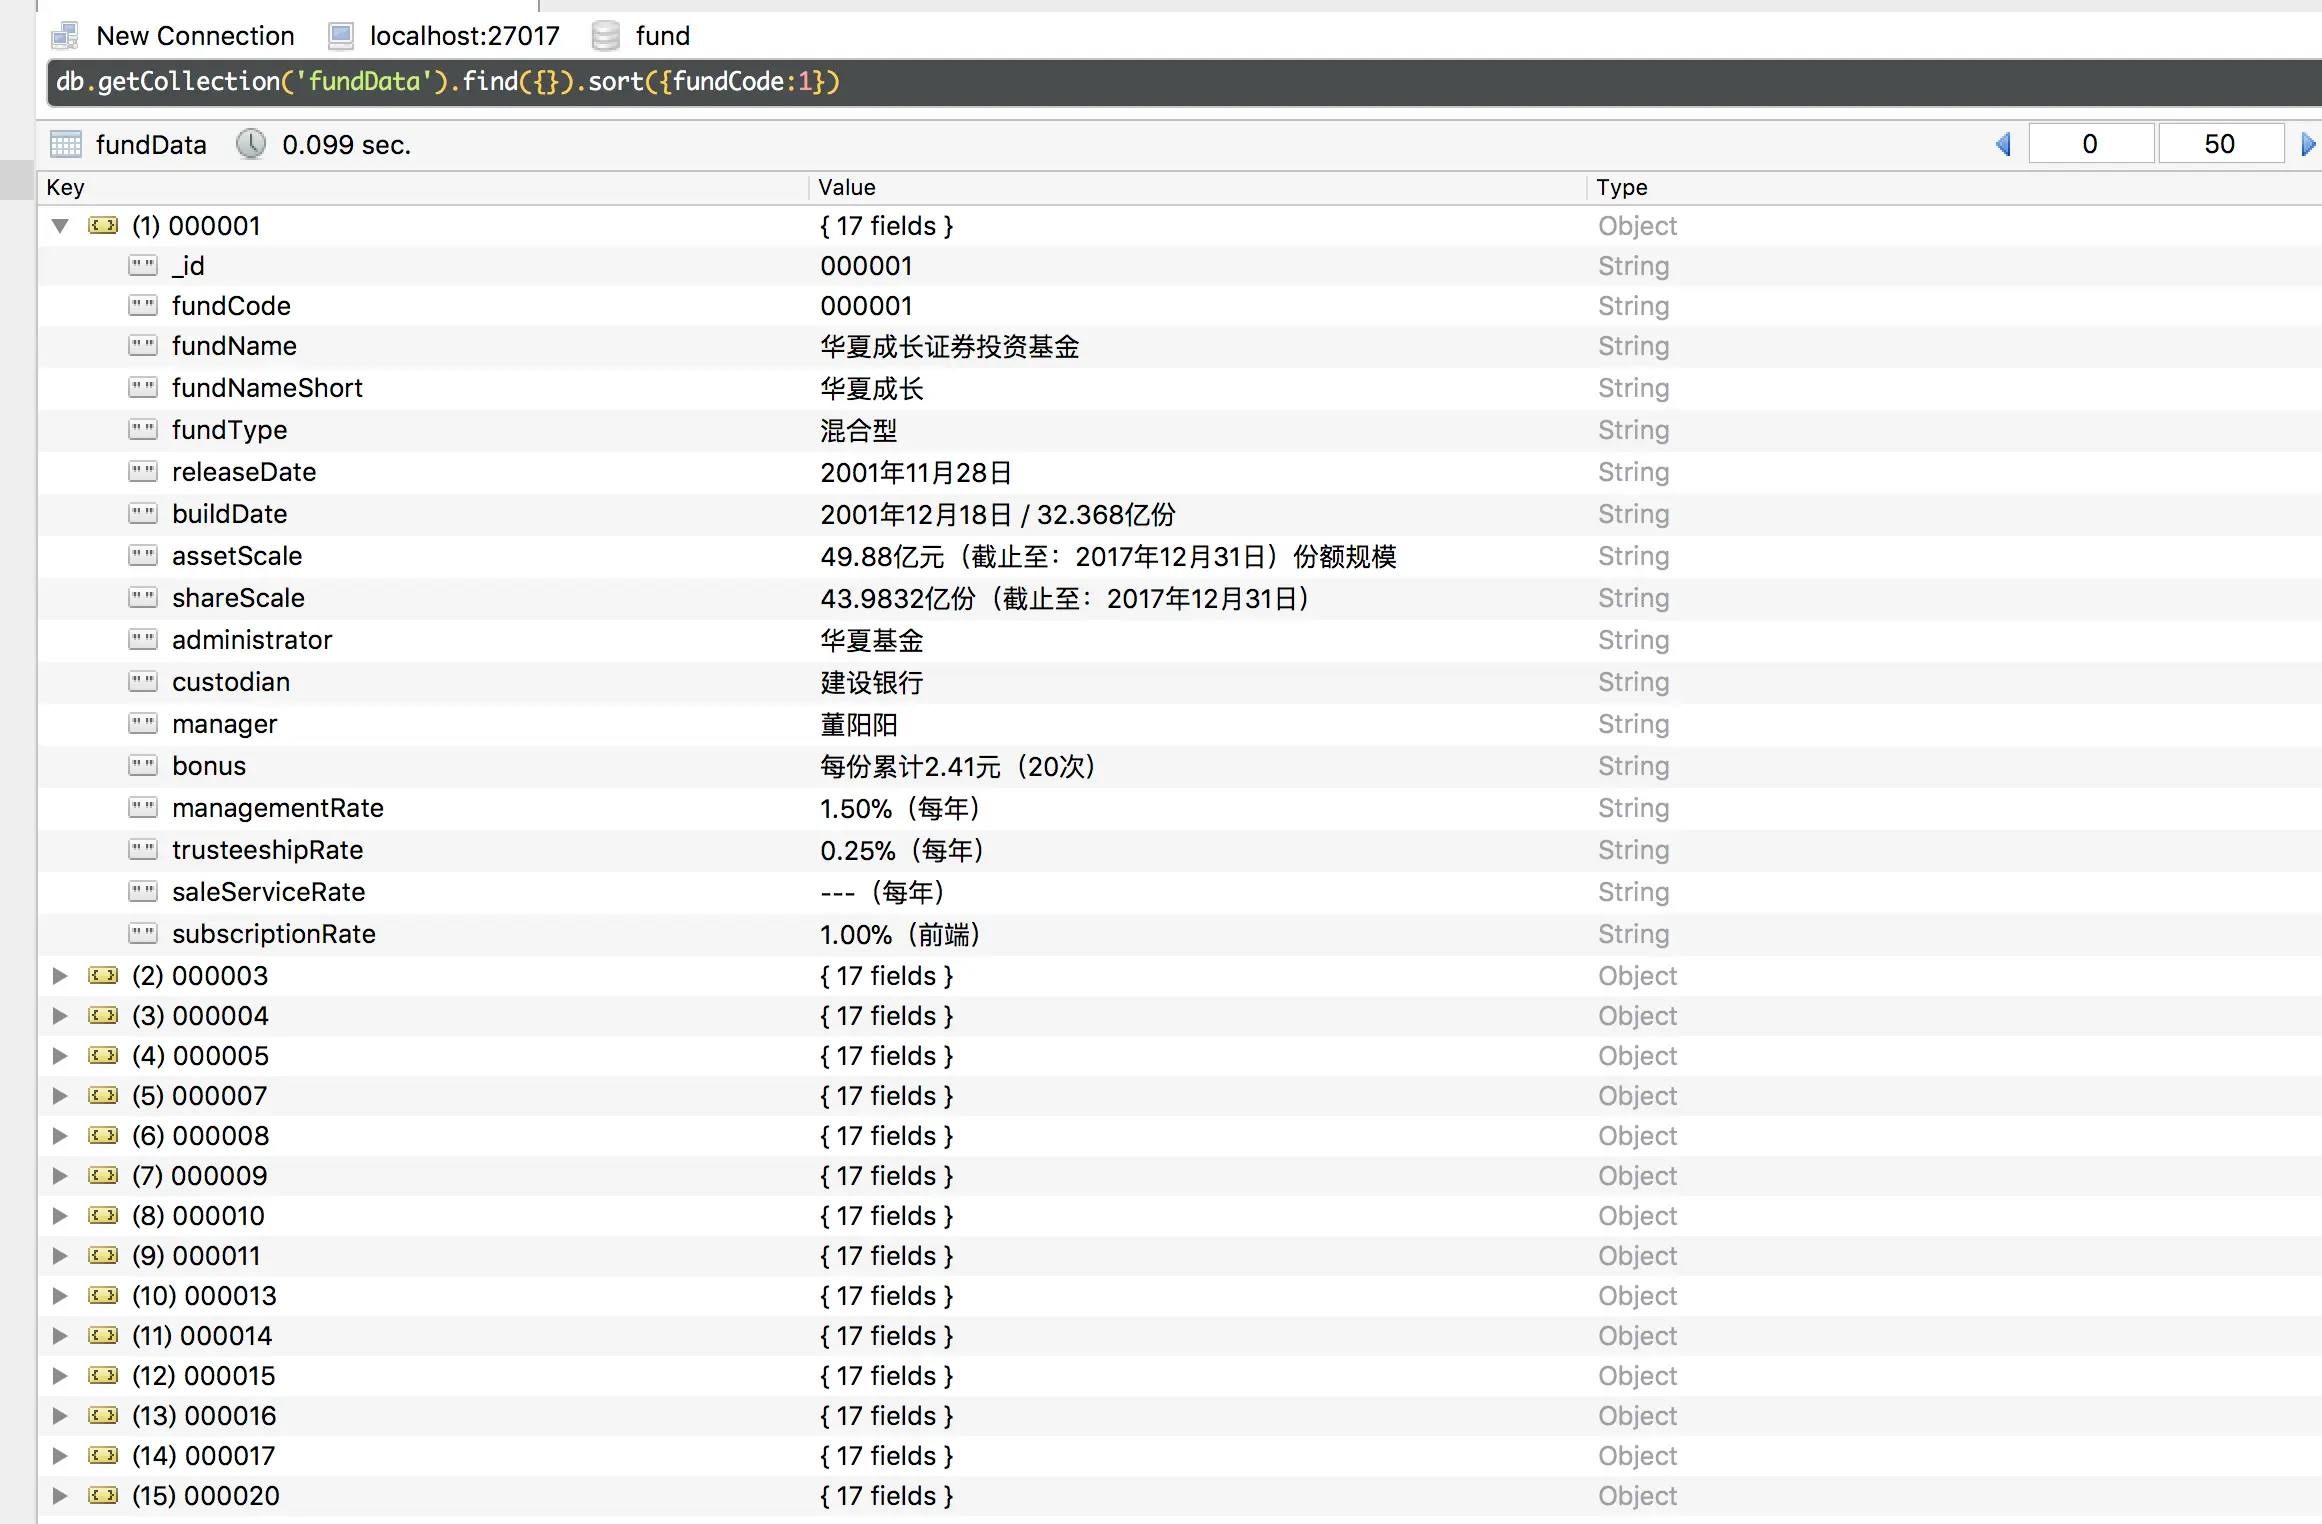Click the string icon next to assetScale
Viewport: 2322px width, 1524px height.
coord(143,555)
